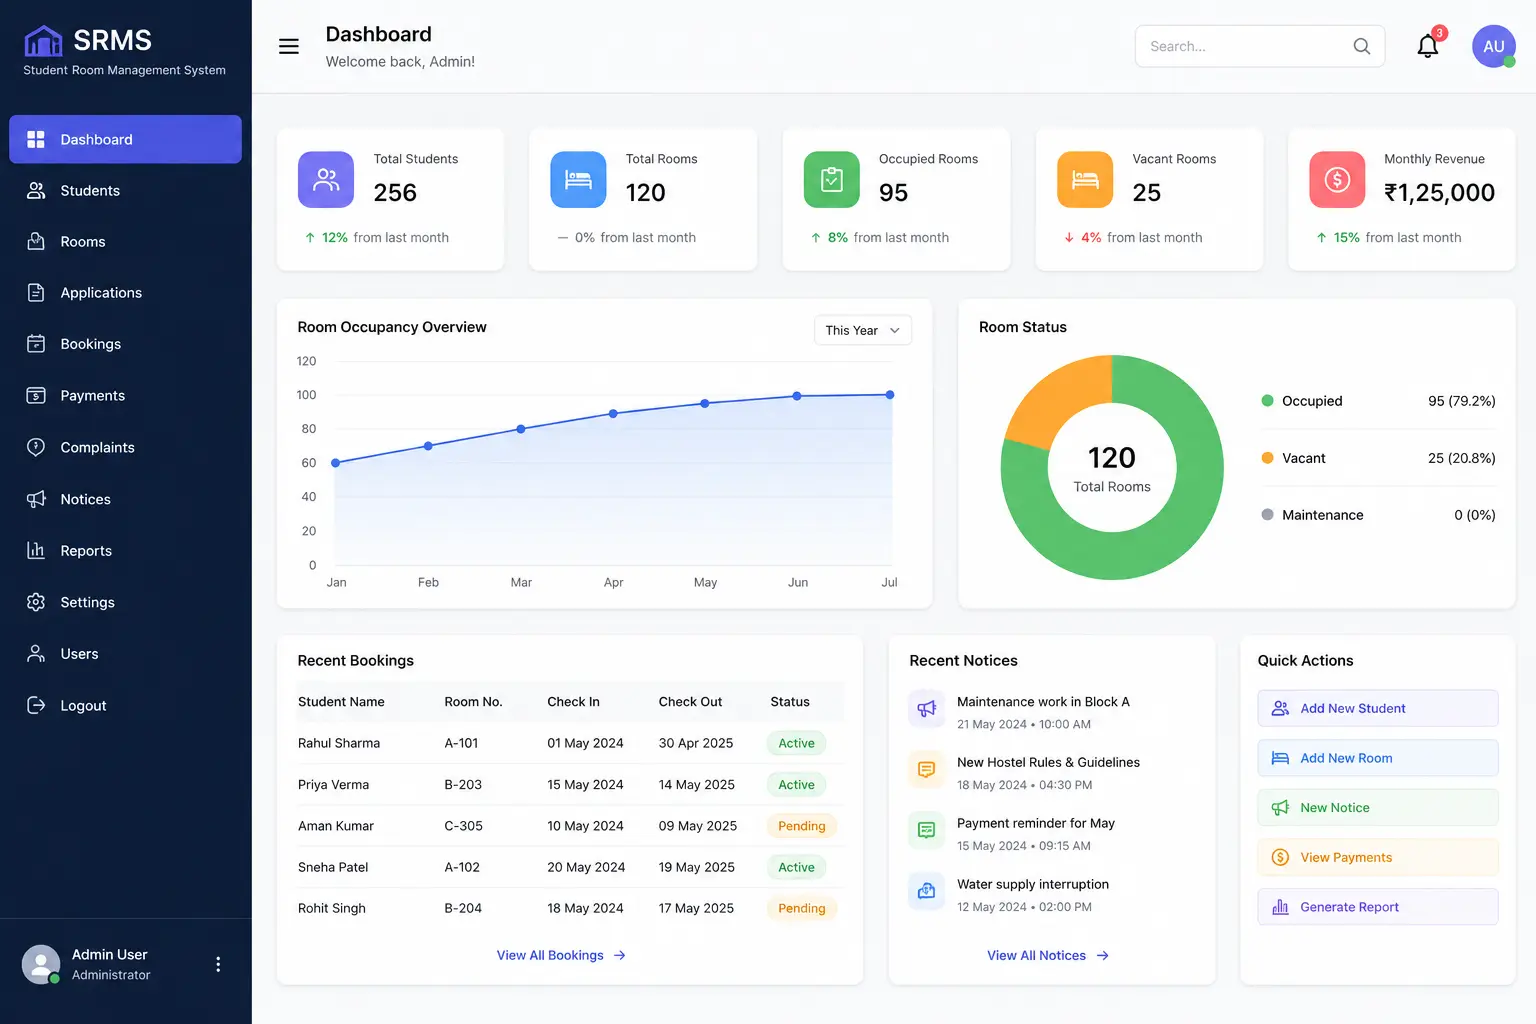Click Sneha Patel's Active status badge

[796, 867]
